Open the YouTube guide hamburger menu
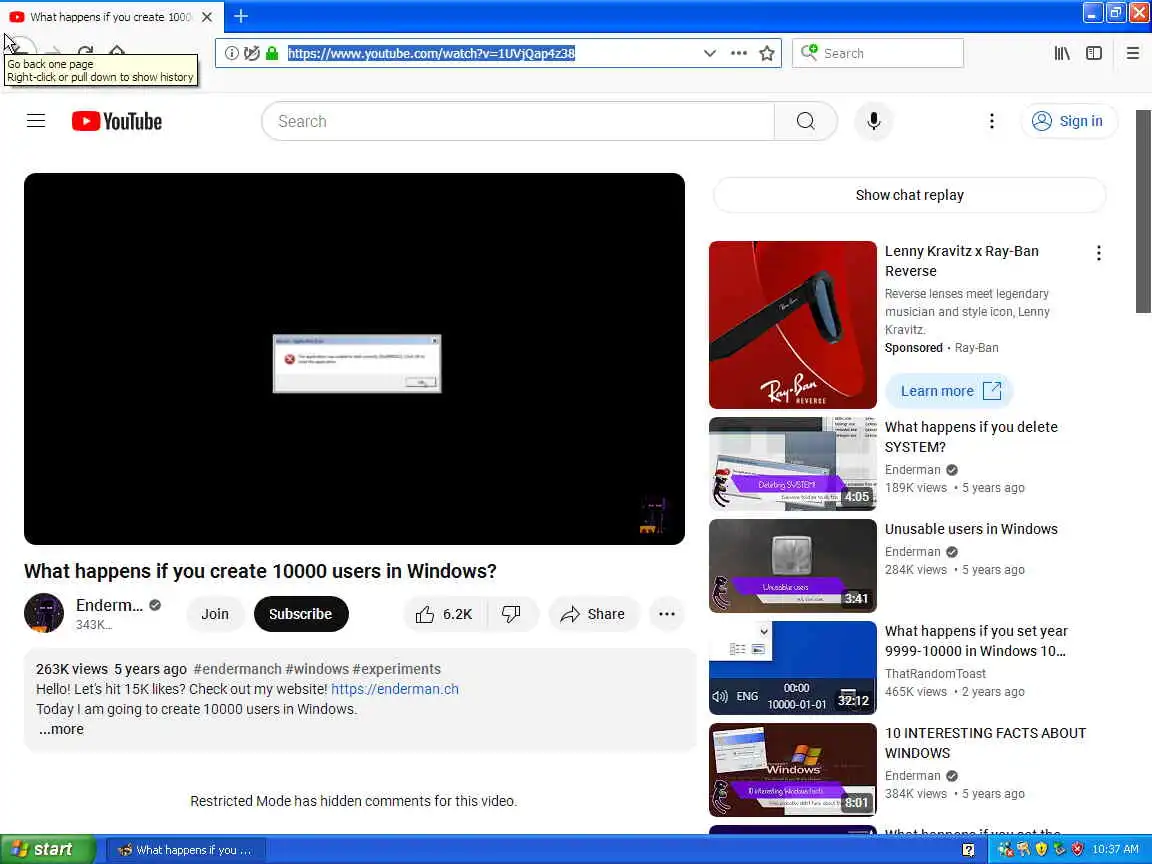Screen dimensions: 1152x864 click(x=36, y=121)
